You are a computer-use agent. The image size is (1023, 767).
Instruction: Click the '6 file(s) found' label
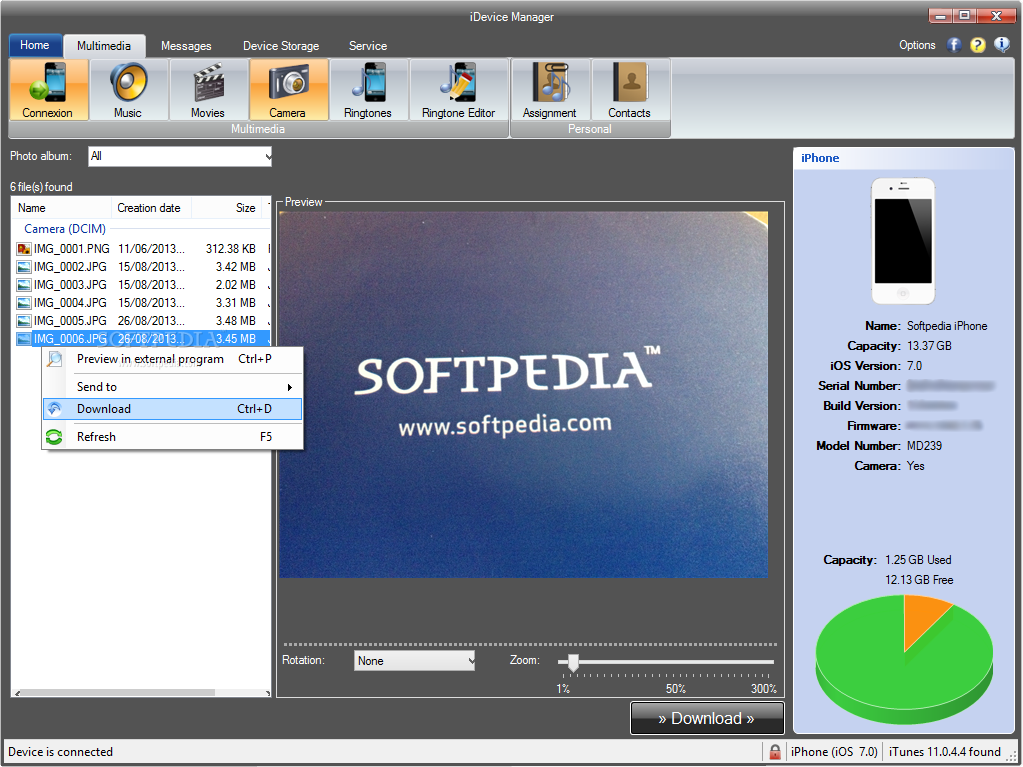pos(41,187)
